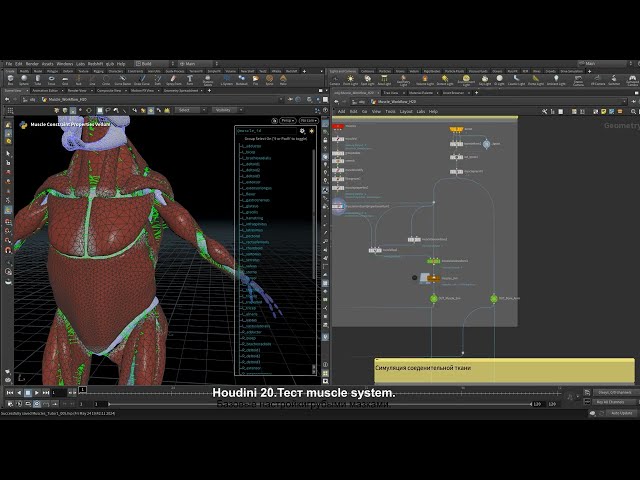Open the Build desktop dropdown
Image resolution: width=640 pixels, height=480 pixels.
pos(155,64)
